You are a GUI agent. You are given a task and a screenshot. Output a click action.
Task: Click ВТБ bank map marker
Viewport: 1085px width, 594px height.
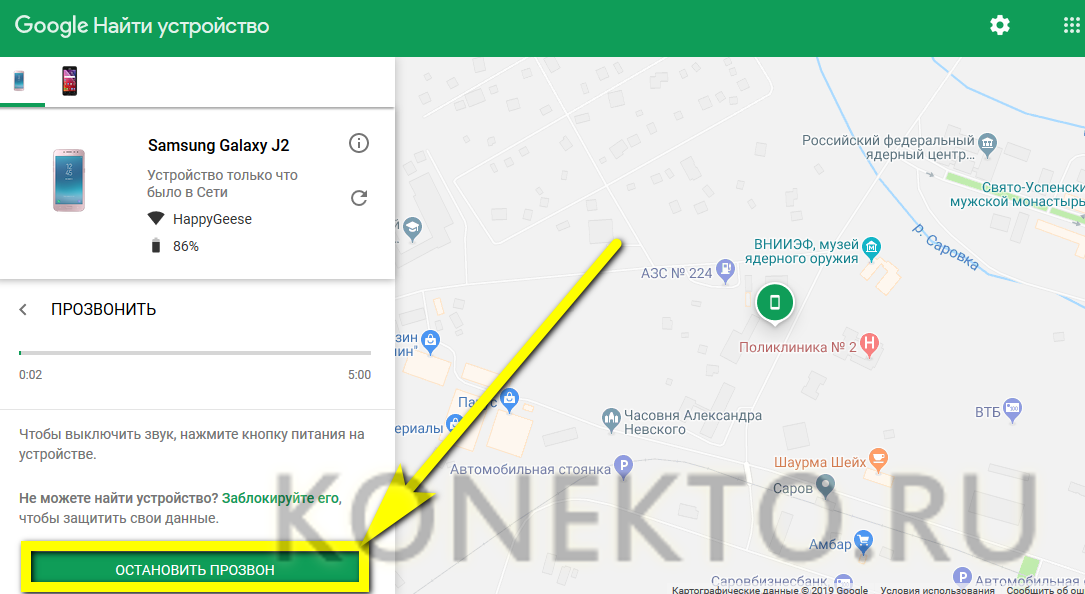tap(1013, 409)
